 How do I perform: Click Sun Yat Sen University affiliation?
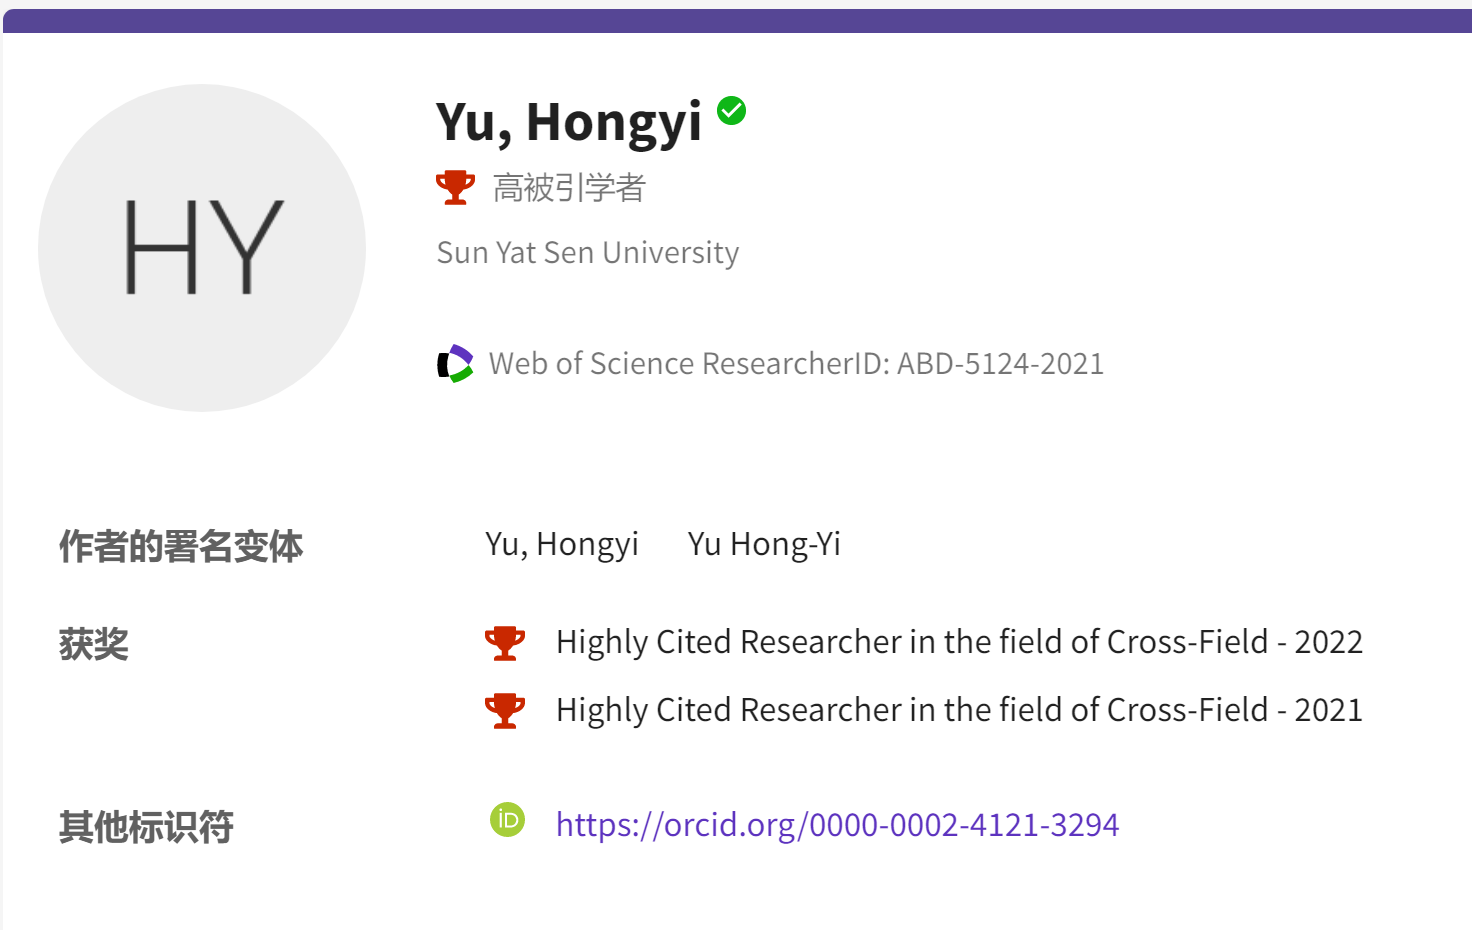(587, 253)
